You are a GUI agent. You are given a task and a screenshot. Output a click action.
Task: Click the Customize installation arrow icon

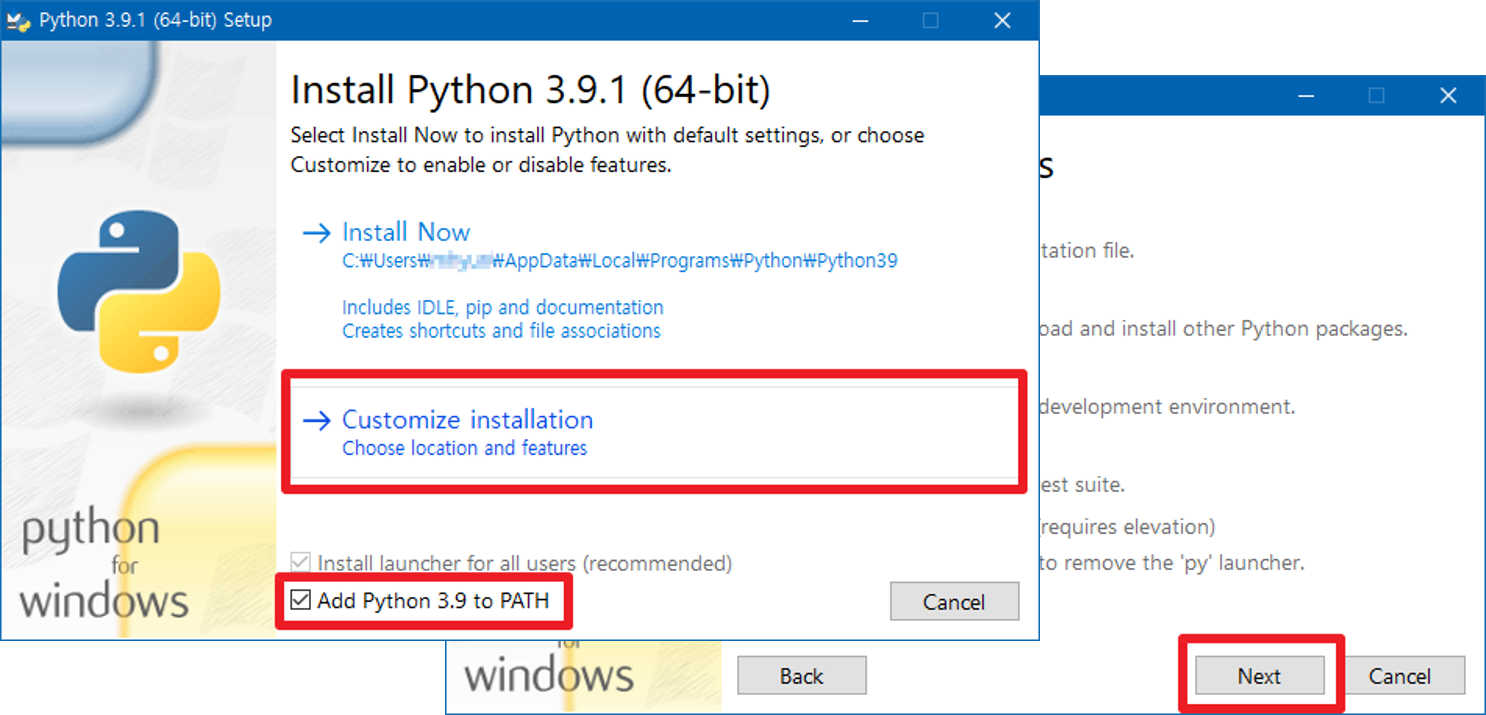pyautogui.click(x=316, y=421)
